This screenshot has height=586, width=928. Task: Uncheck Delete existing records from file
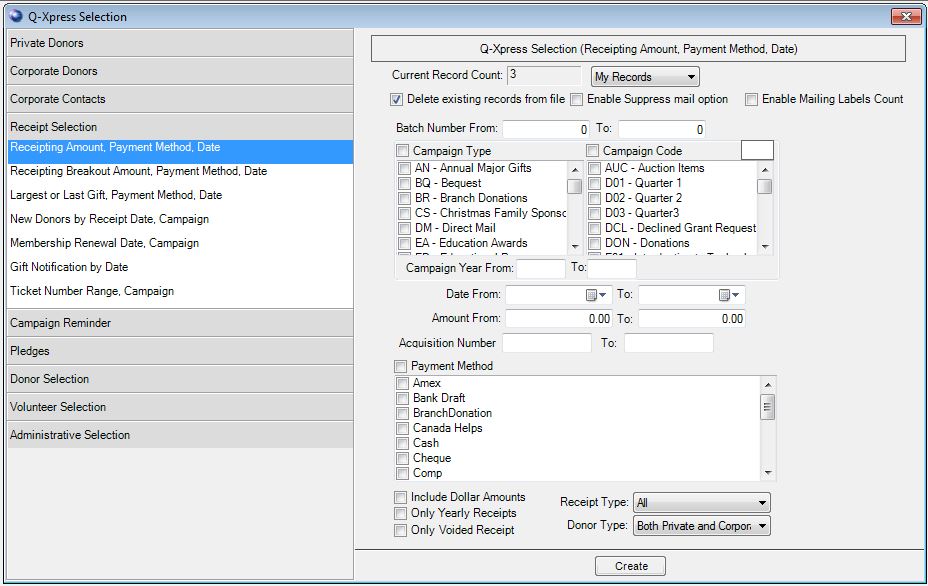(x=397, y=99)
